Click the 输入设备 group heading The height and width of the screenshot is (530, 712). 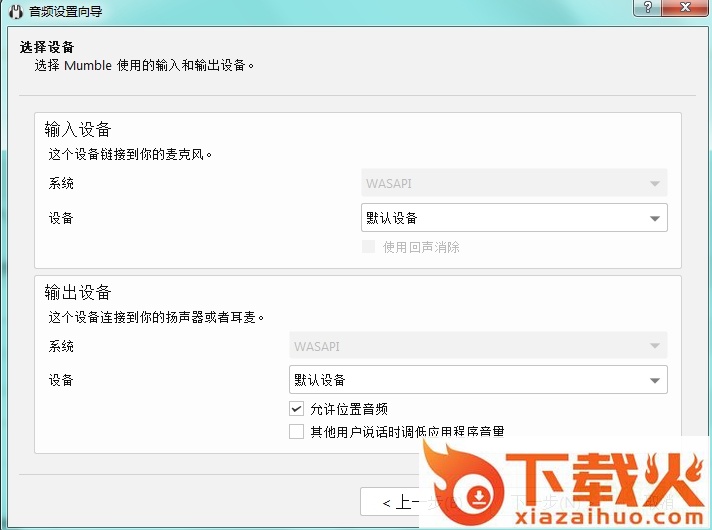coord(78,130)
